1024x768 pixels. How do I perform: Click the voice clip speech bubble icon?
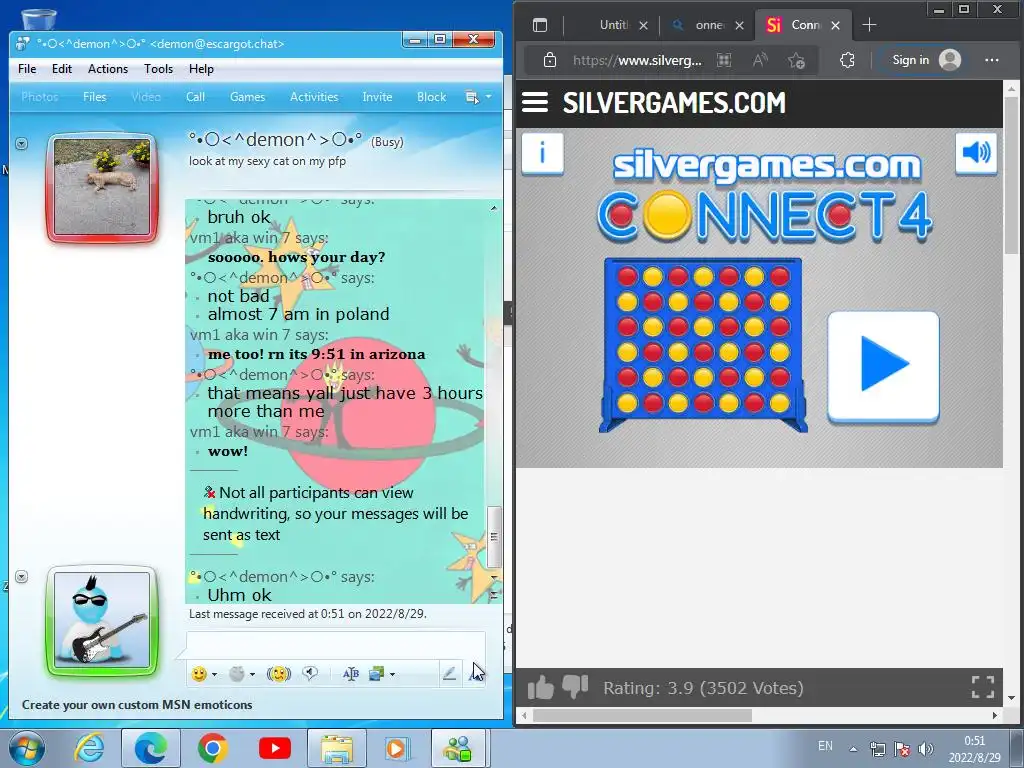pyautogui.click(x=310, y=673)
